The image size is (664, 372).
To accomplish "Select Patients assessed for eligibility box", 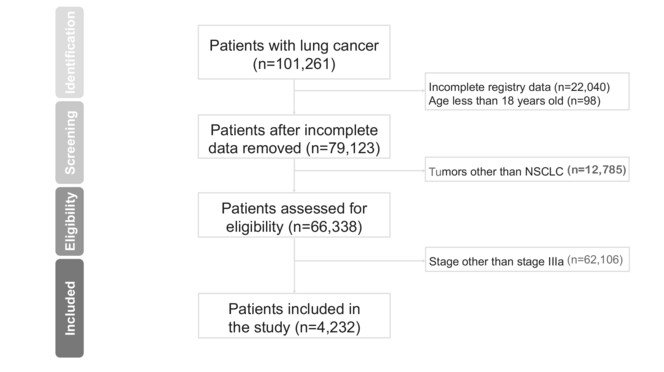I will coord(294,215).
